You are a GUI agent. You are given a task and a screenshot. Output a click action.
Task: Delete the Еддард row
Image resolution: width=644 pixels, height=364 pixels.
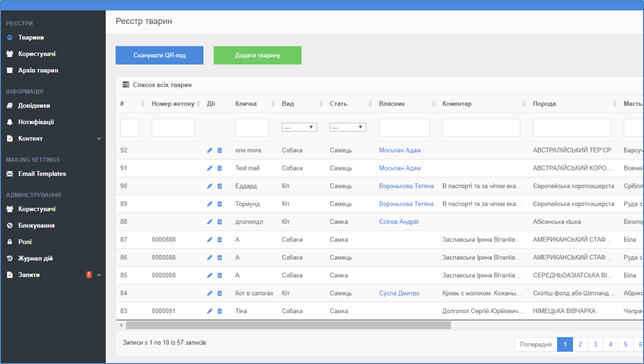pos(220,186)
